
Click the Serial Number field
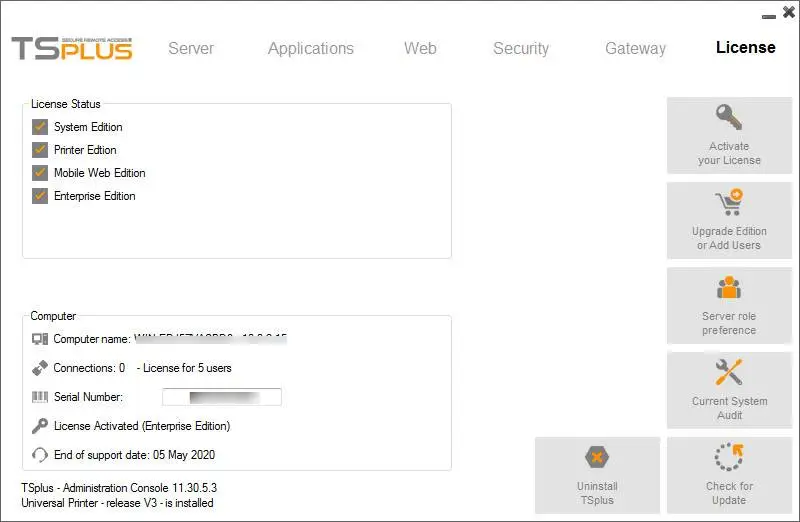click(221, 397)
